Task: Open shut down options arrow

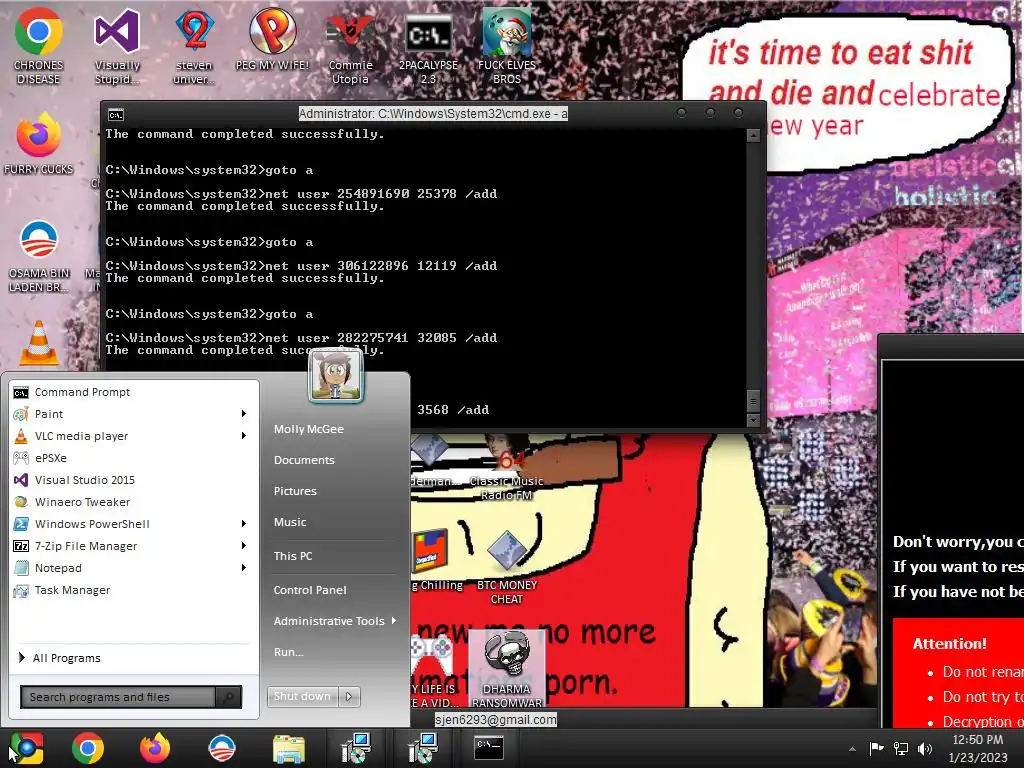Action: pos(349,697)
